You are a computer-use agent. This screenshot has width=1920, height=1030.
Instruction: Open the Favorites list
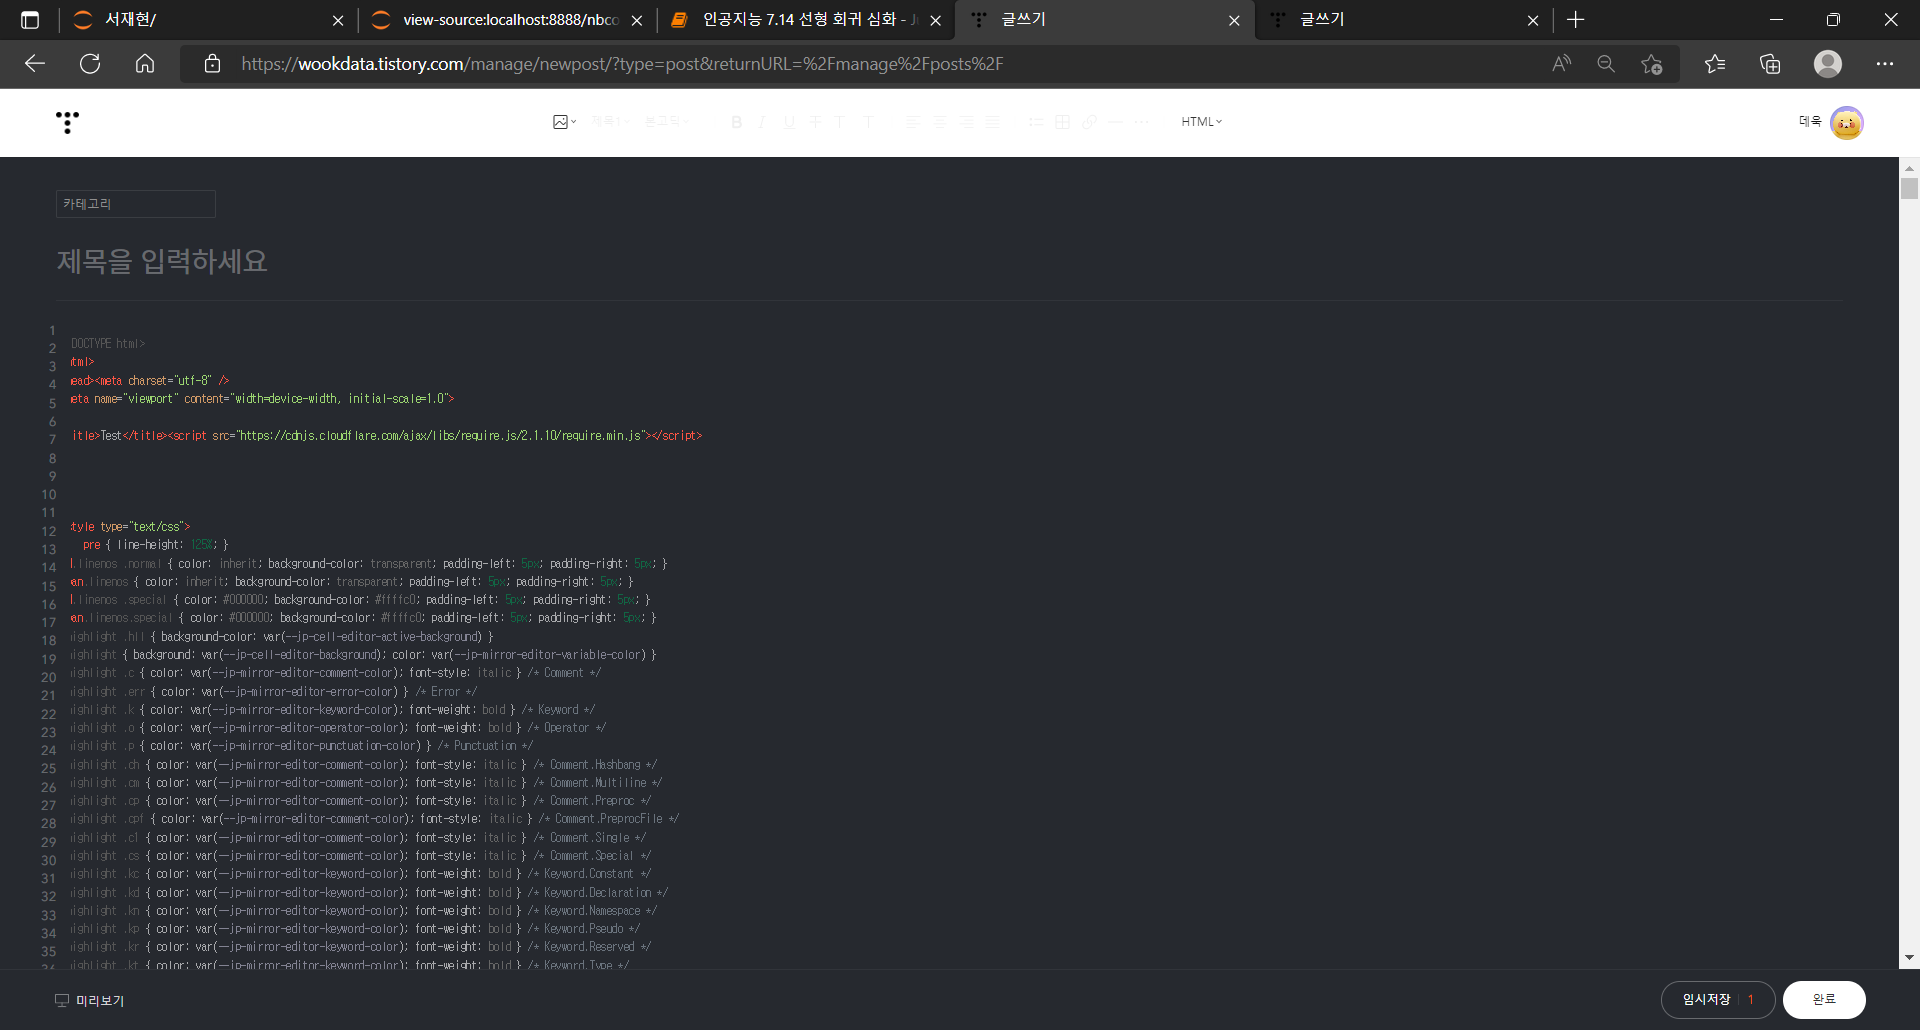1715,64
